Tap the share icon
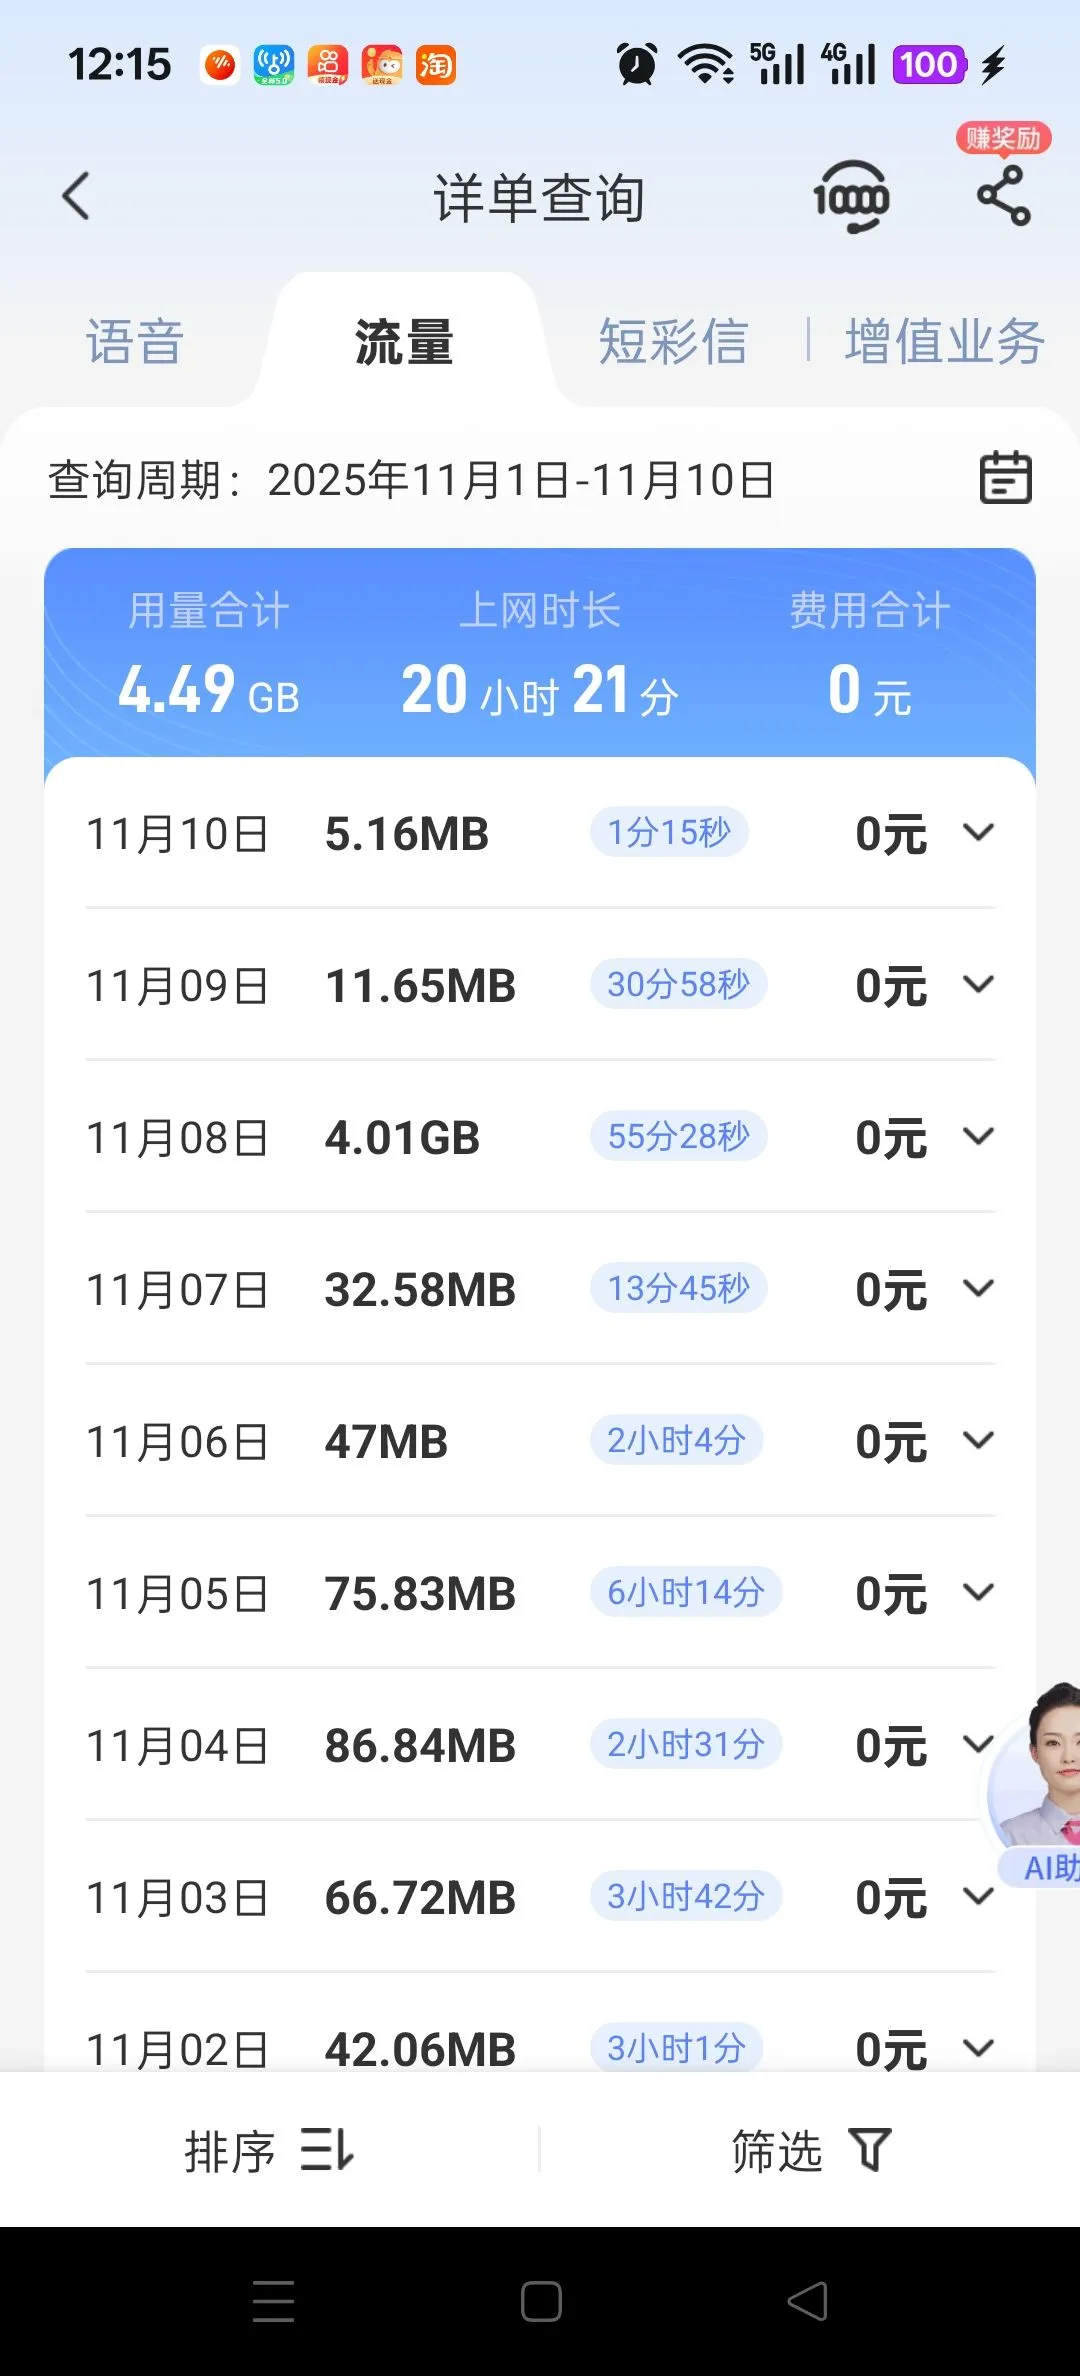The image size is (1080, 2376). (1003, 196)
